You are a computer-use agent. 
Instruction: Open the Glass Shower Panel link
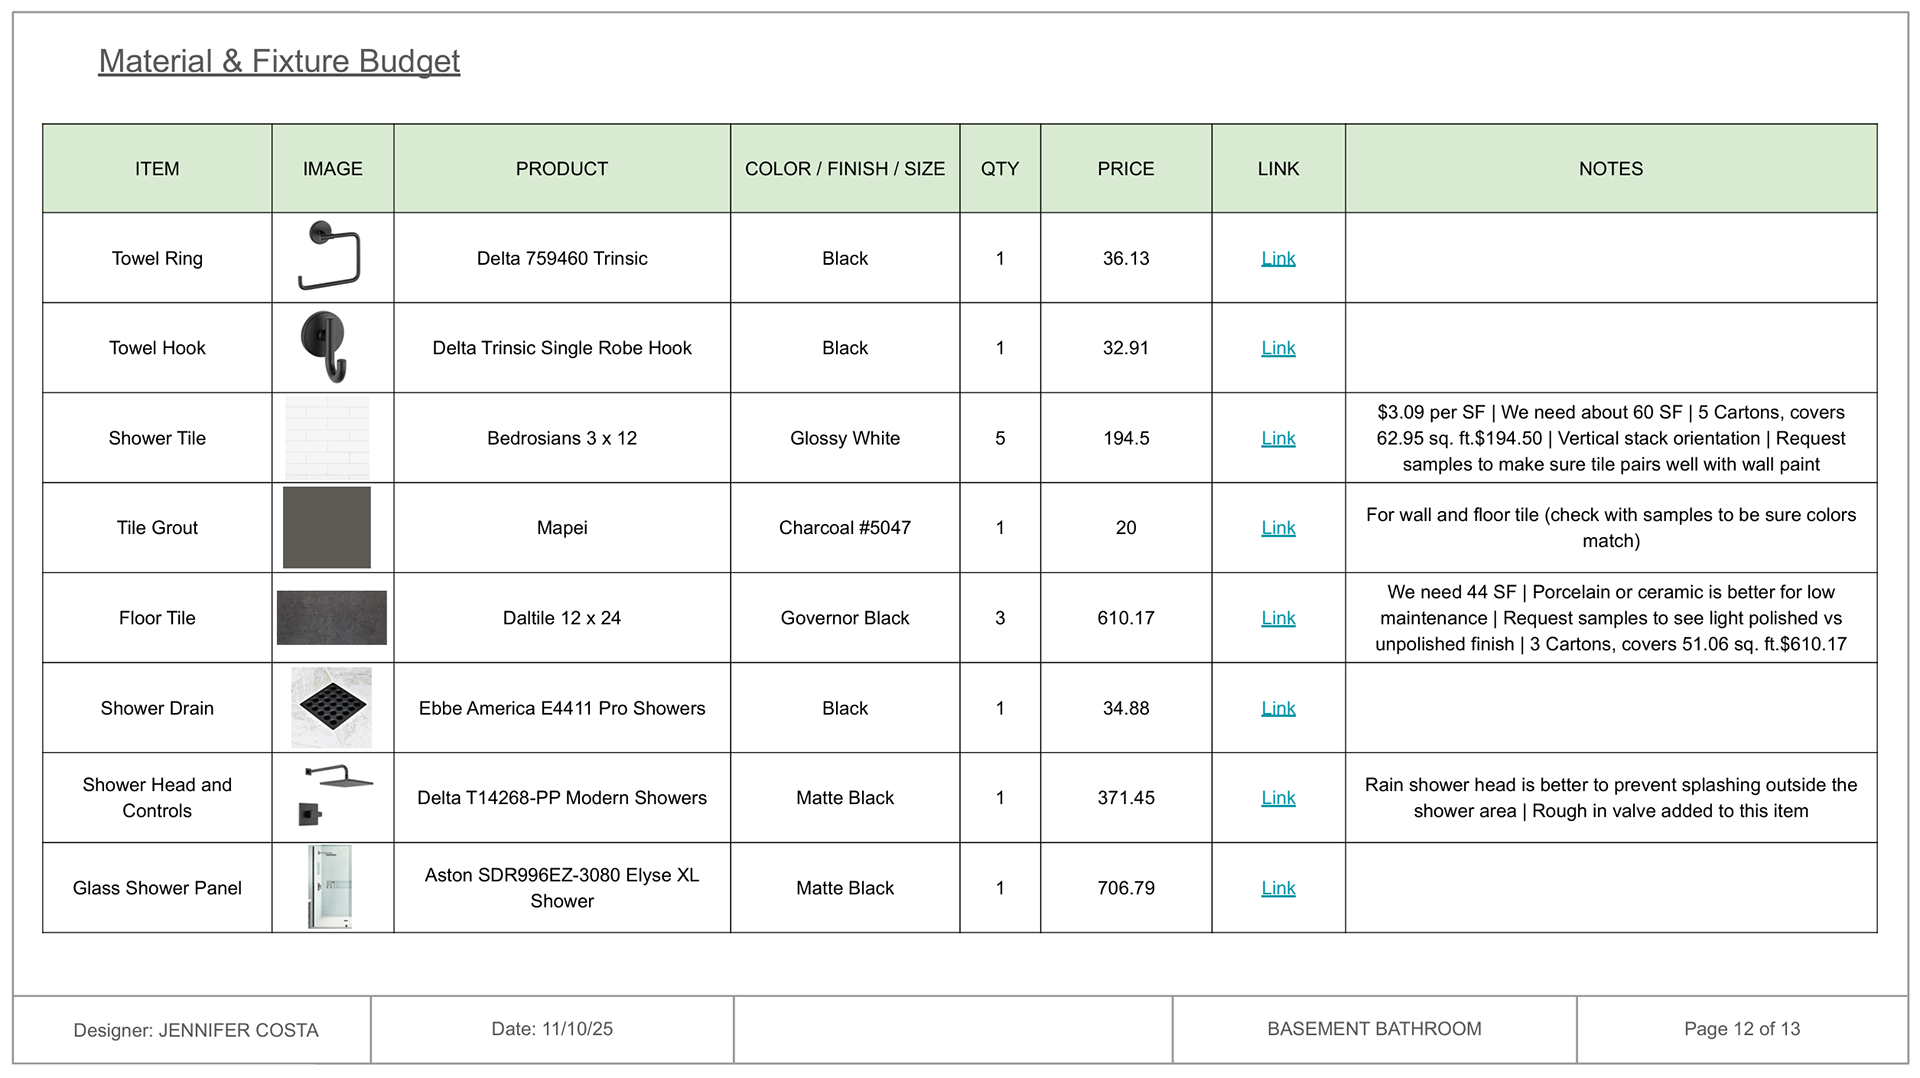1278,888
